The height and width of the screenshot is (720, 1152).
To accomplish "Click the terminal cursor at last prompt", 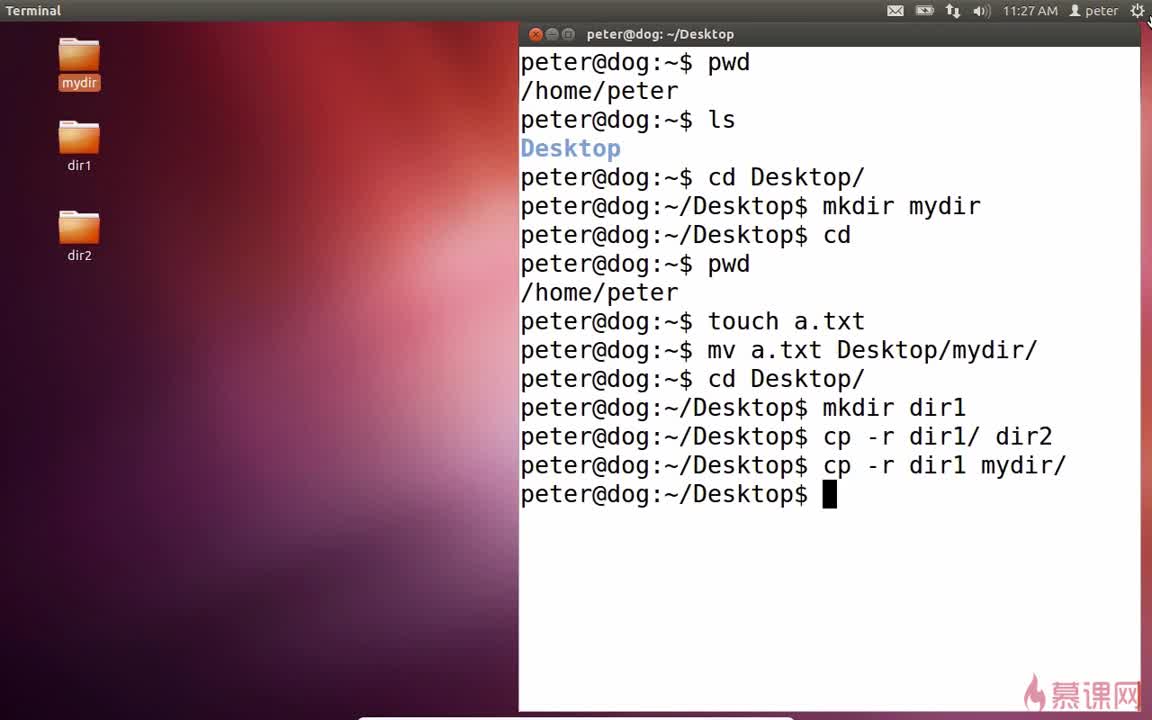I will [x=829, y=494].
